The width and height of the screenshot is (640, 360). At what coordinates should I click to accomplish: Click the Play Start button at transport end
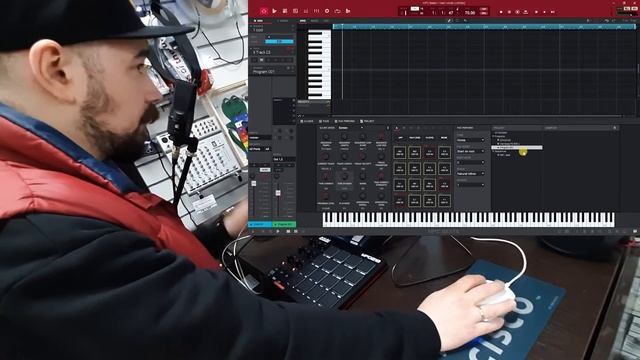553,12
